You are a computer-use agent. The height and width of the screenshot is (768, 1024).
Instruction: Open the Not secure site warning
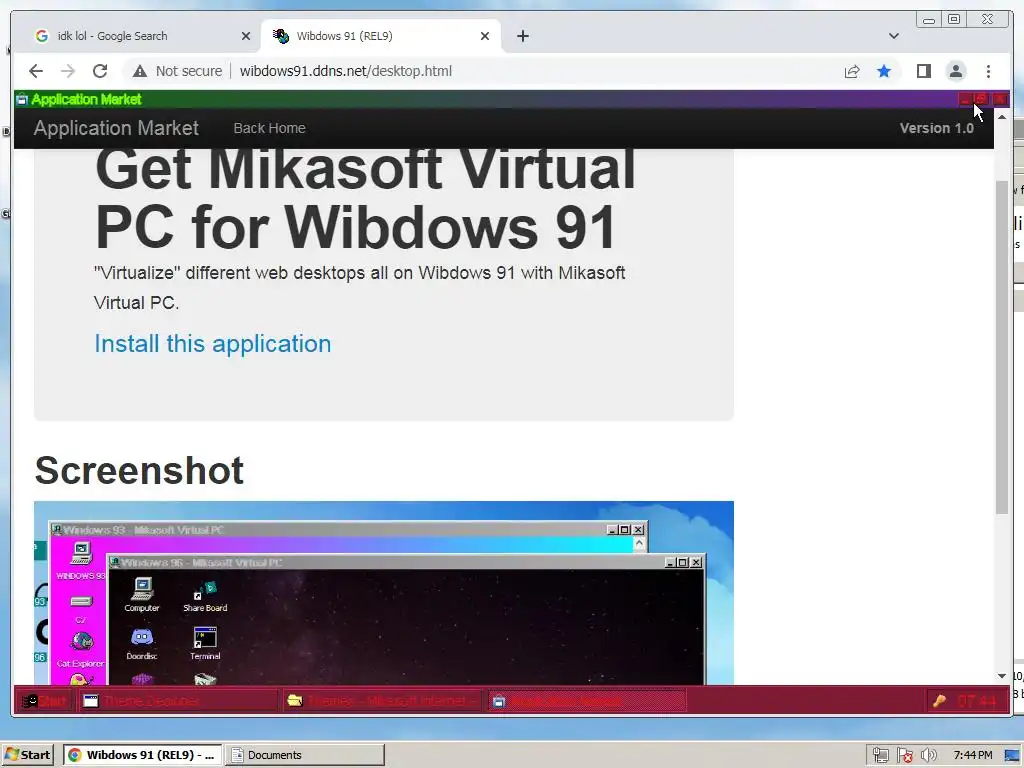click(x=177, y=71)
